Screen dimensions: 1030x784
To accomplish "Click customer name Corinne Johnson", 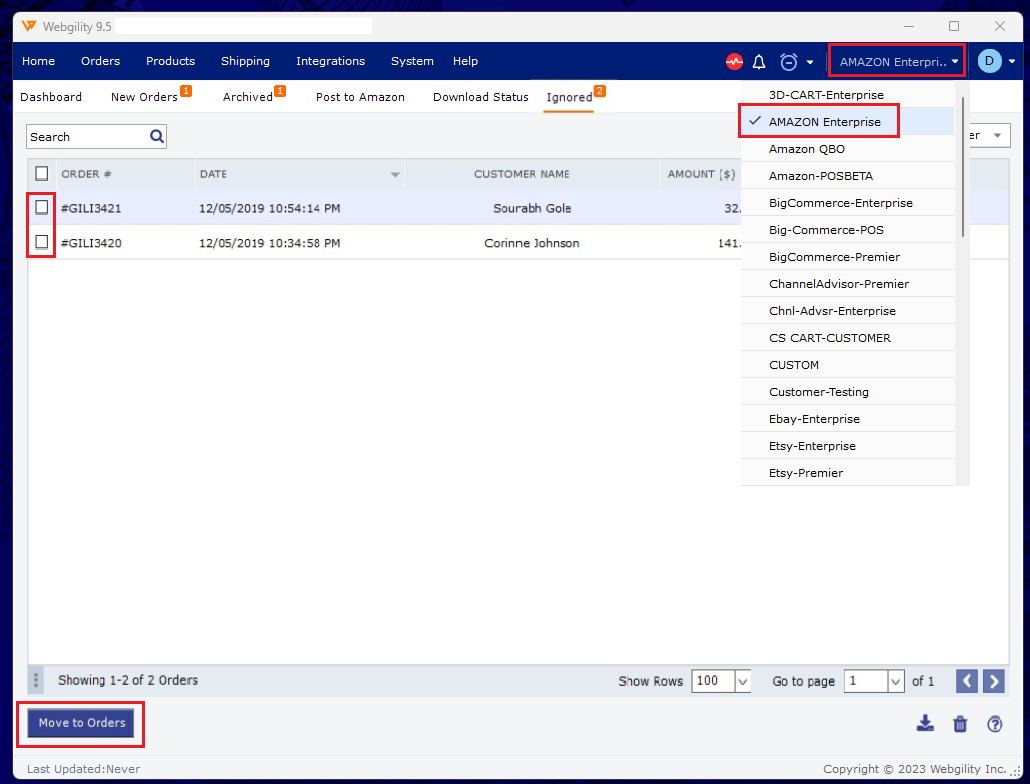I will (x=531, y=243).
